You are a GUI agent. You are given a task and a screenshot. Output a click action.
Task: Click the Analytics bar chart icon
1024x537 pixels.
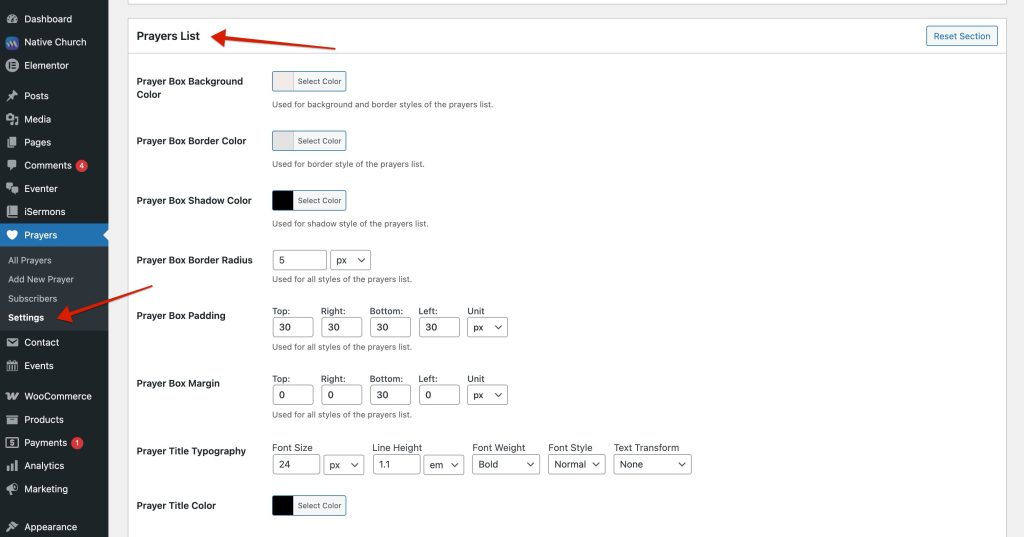pyautogui.click(x=12, y=466)
